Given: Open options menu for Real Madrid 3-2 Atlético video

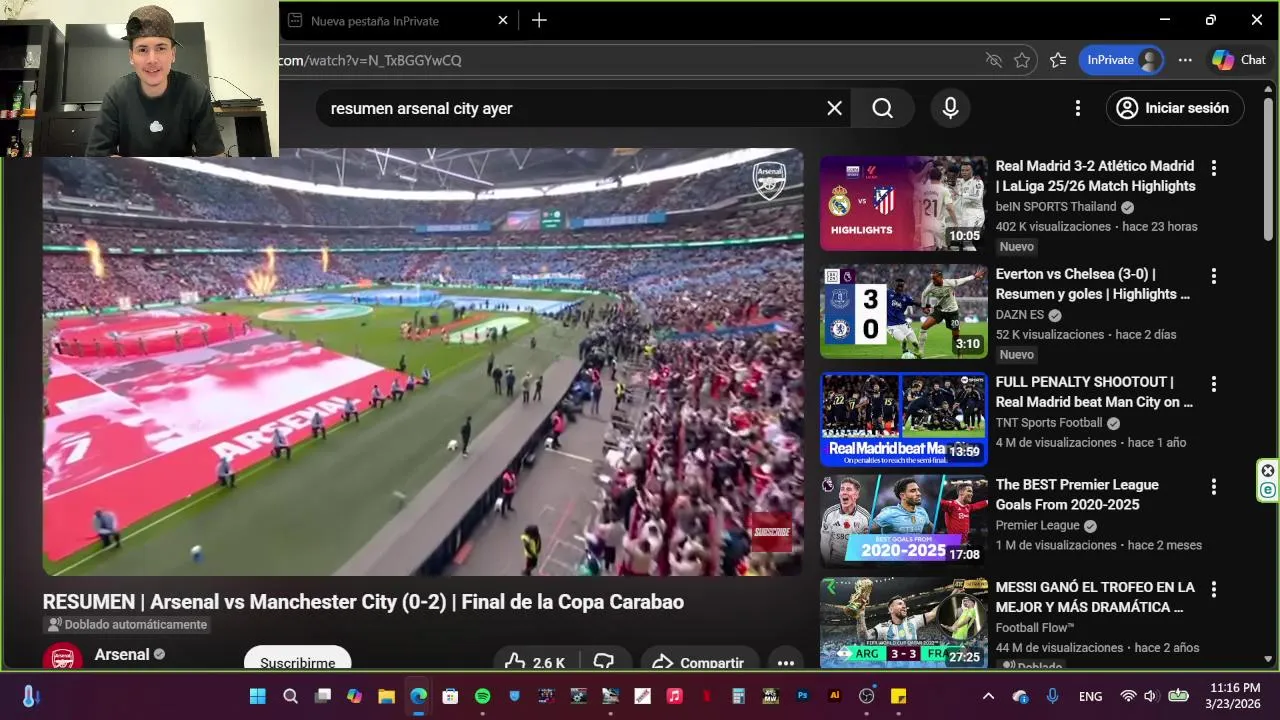Looking at the screenshot, I should (x=1214, y=168).
